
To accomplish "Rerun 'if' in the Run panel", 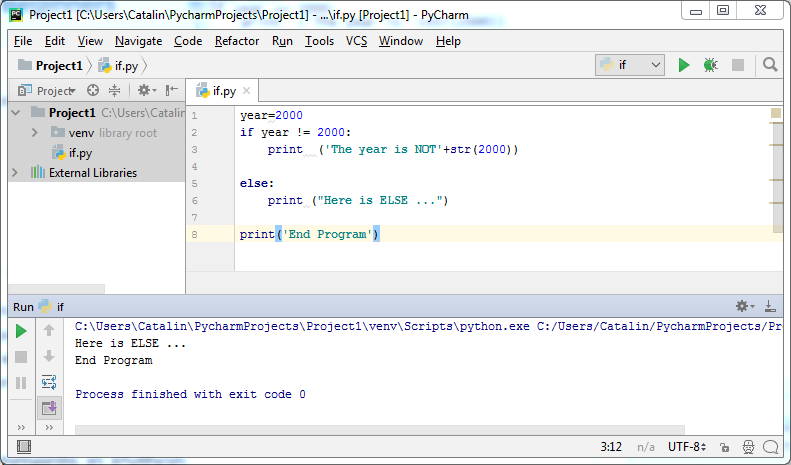I will point(21,331).
